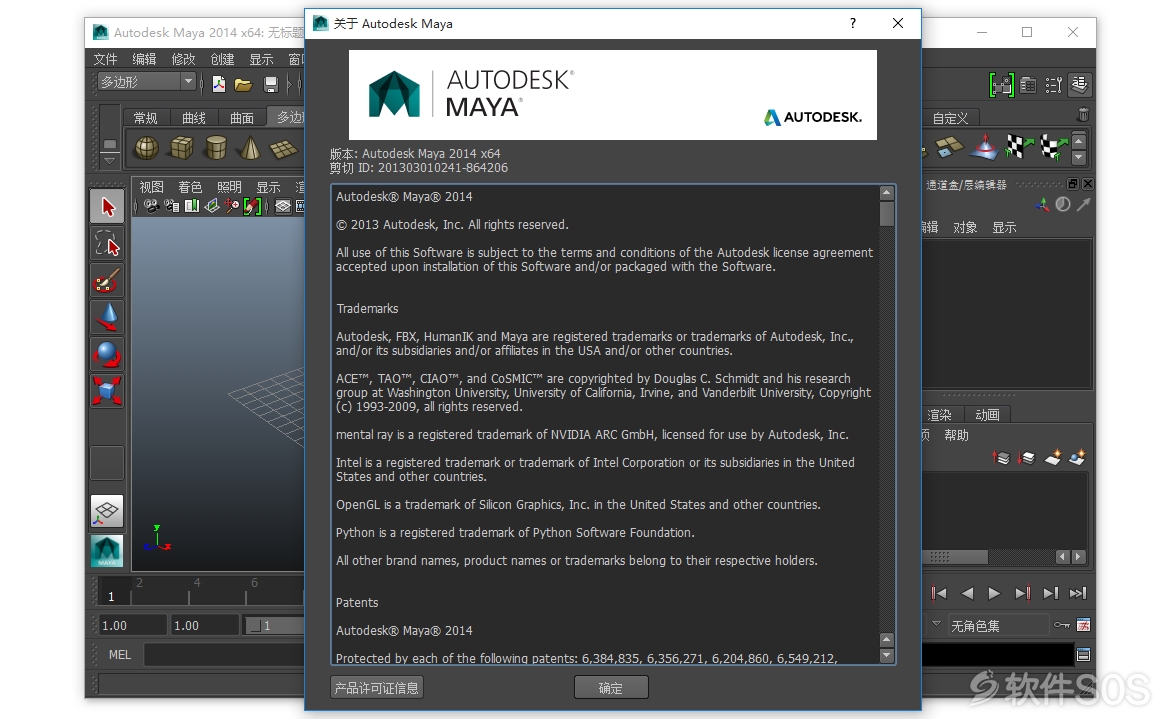Play the animation forward
The width and height of the screenshot is (1167, 719).
[x=994, y=593]
